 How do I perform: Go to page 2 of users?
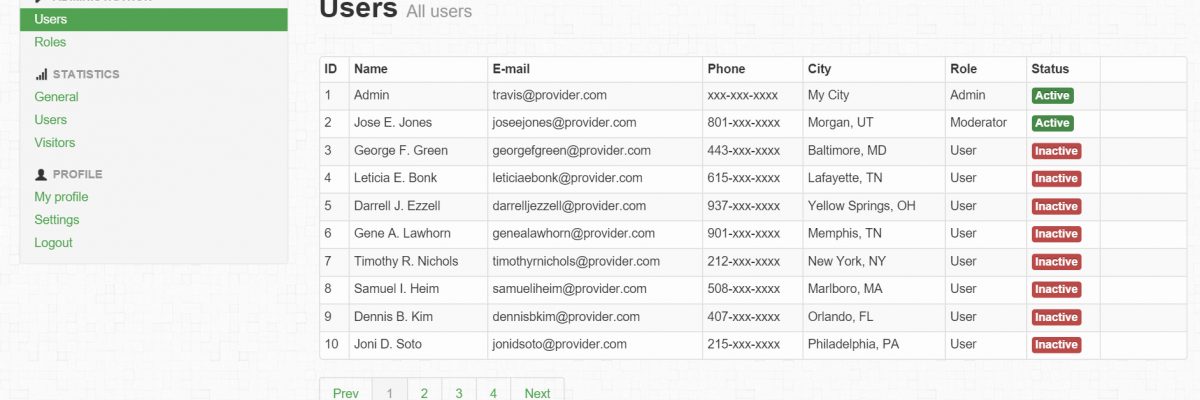coord(424,393)
